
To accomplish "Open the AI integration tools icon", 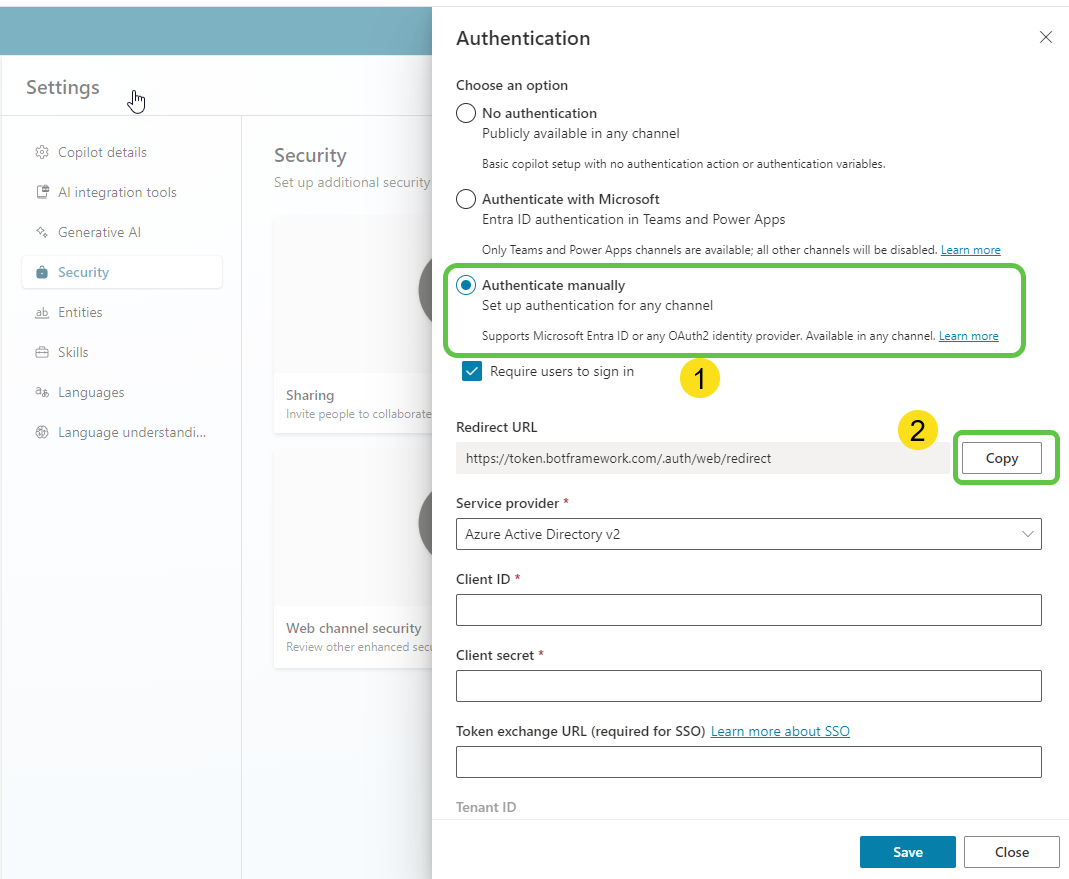I will [41, 191].
